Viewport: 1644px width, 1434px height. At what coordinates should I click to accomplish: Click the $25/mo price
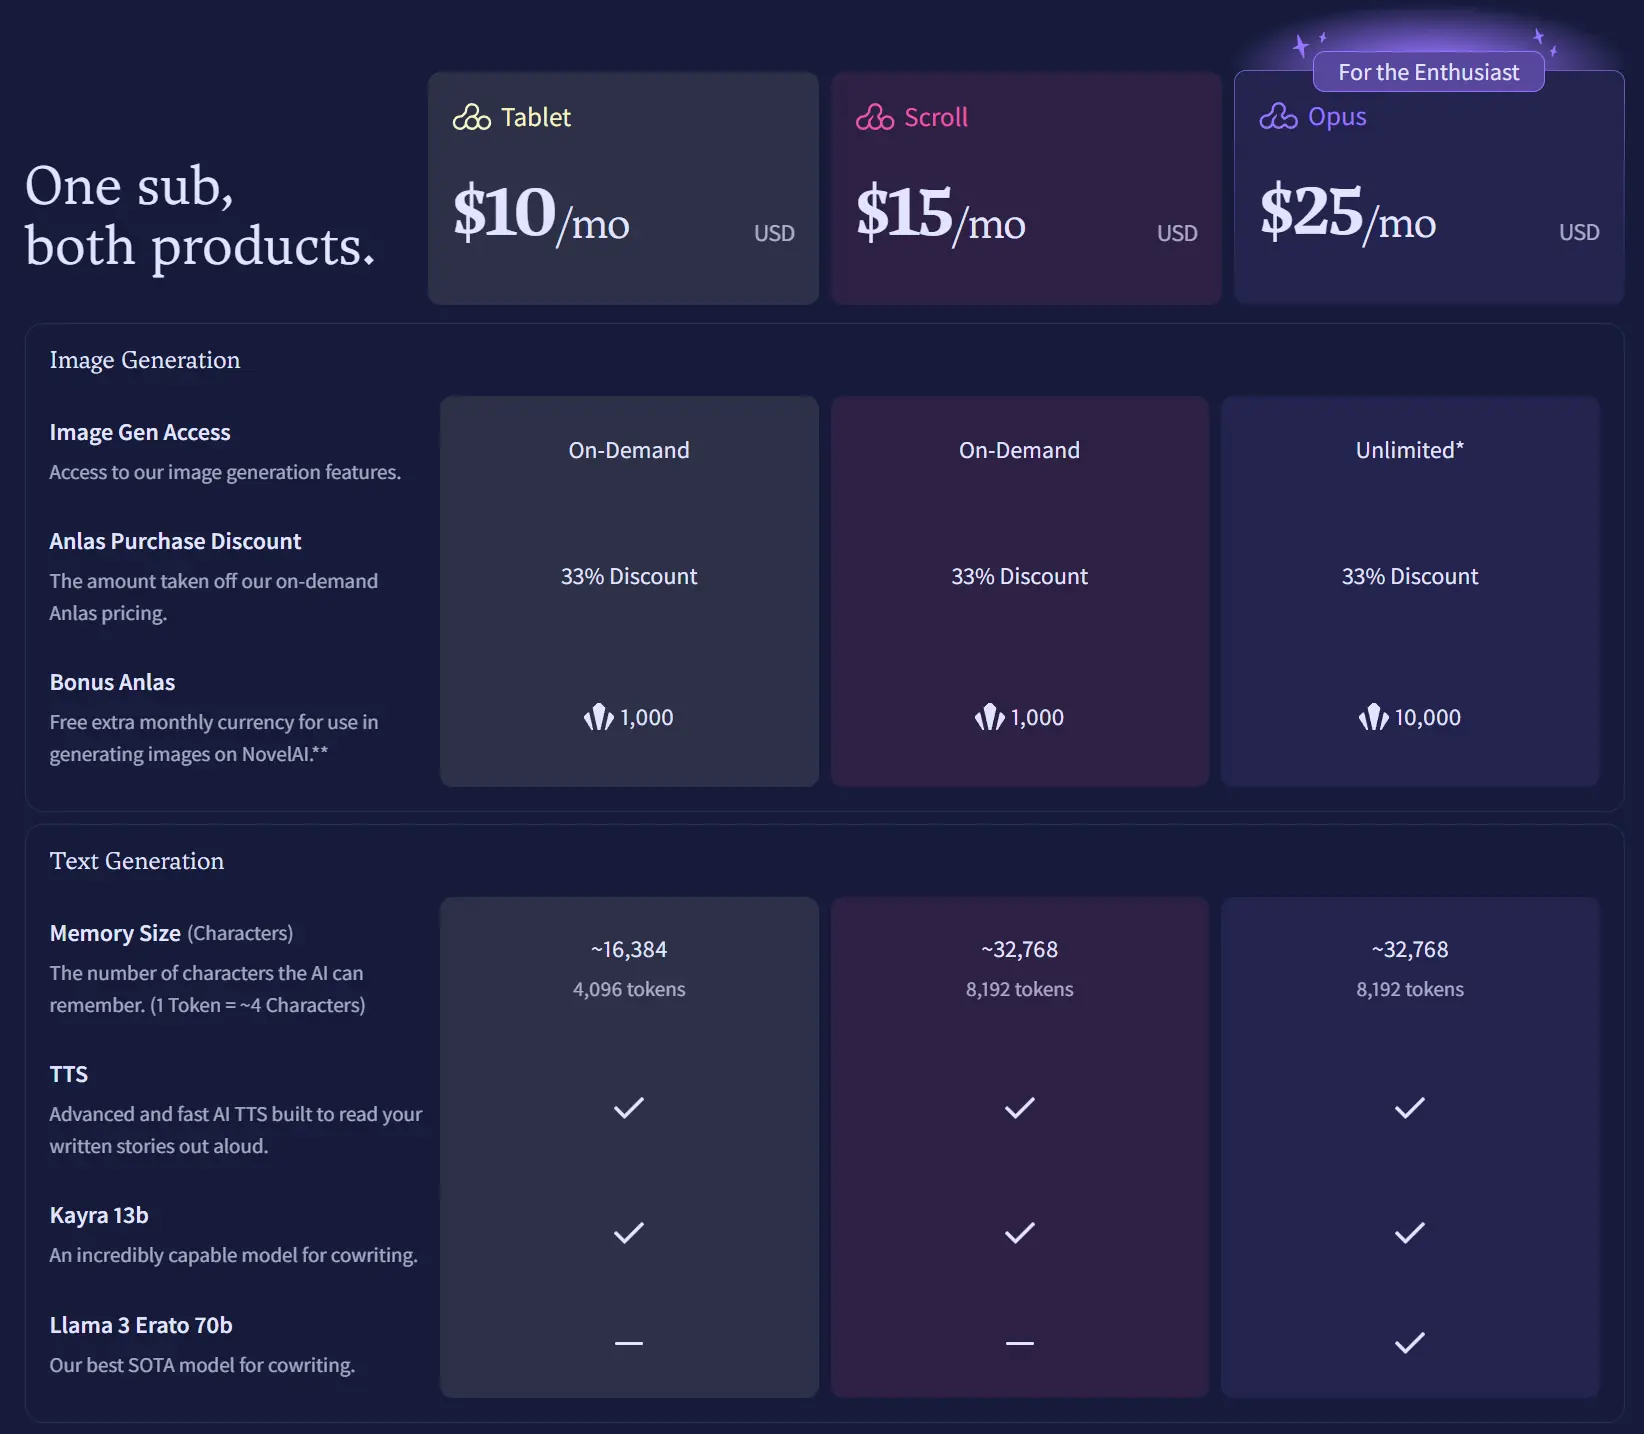(x=1348, y=213)
